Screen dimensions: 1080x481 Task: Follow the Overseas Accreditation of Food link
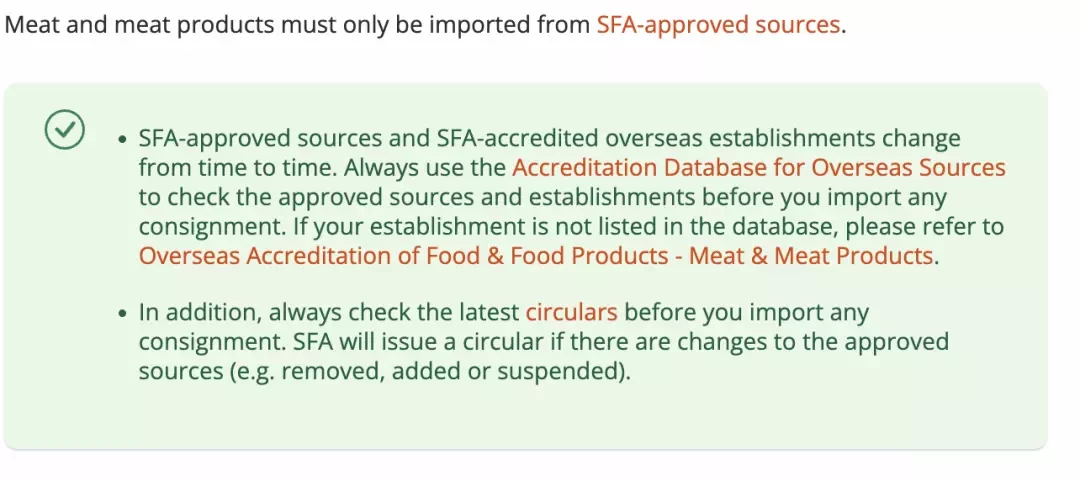(536, 256)
